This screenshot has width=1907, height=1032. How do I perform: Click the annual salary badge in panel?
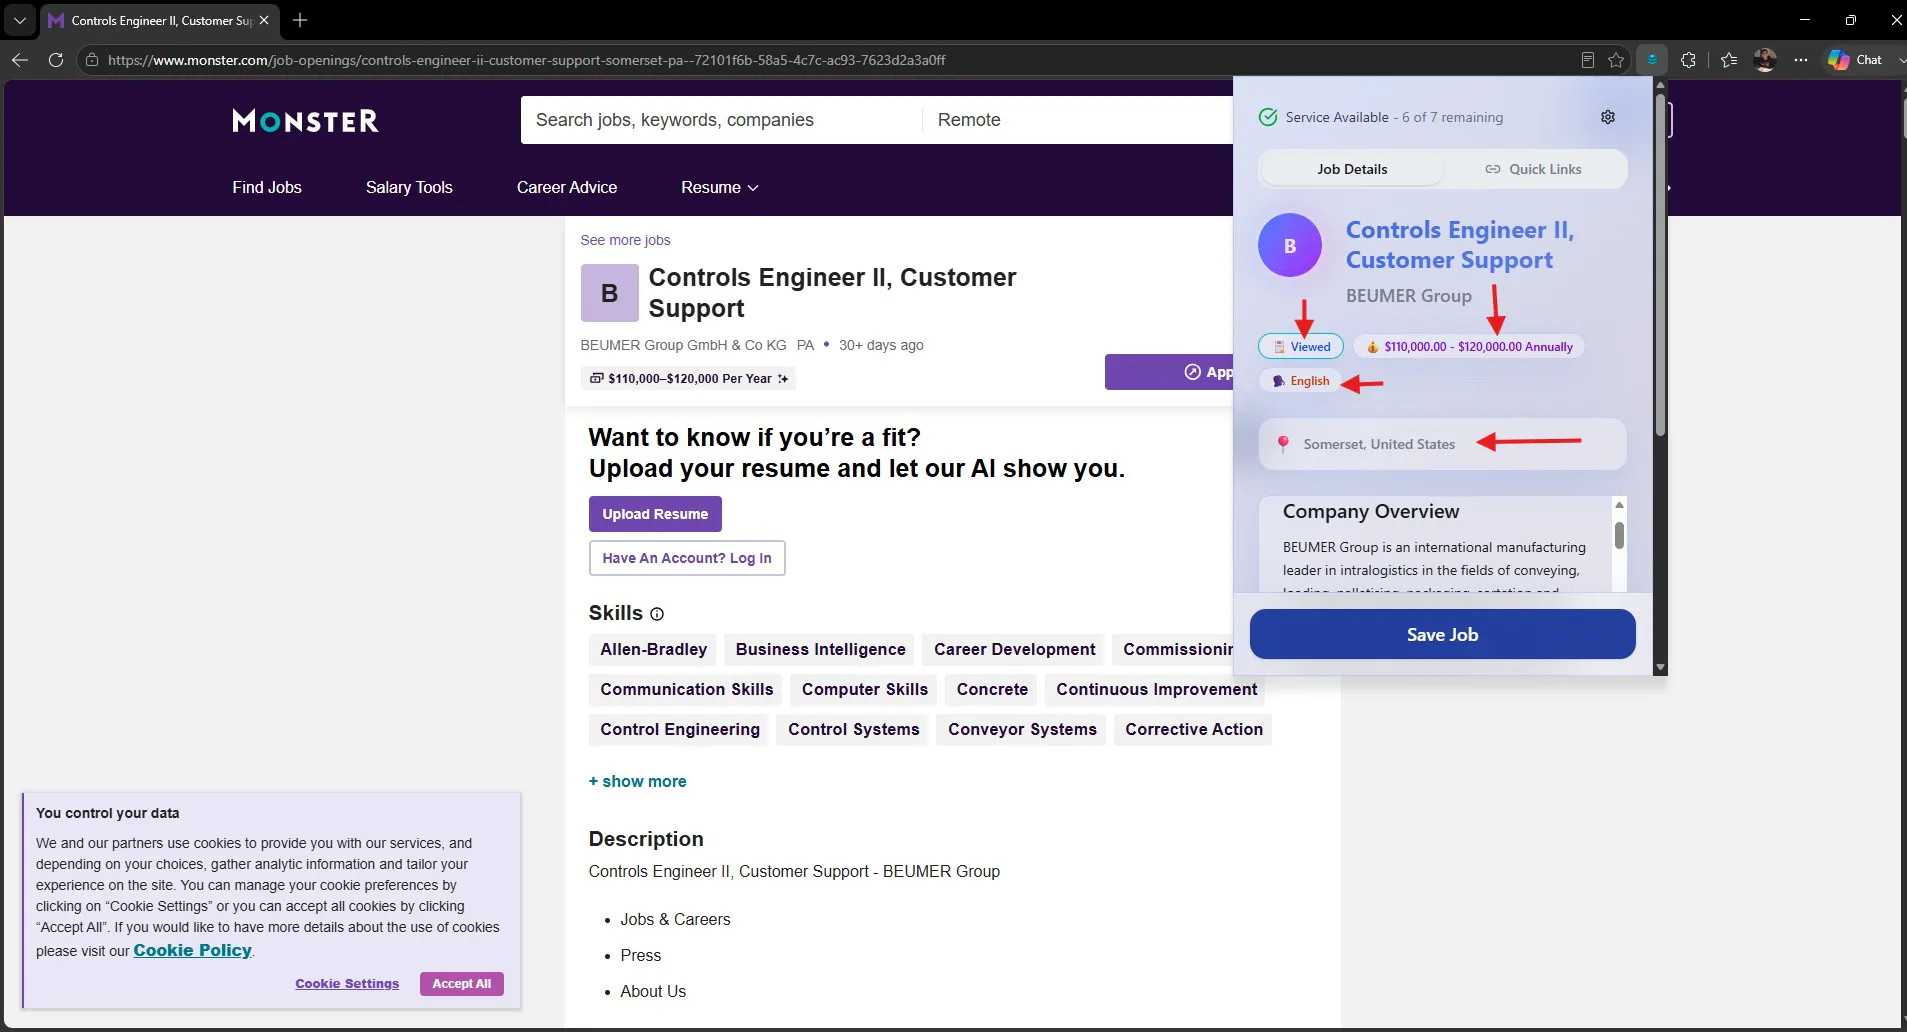pos(1469,347)
